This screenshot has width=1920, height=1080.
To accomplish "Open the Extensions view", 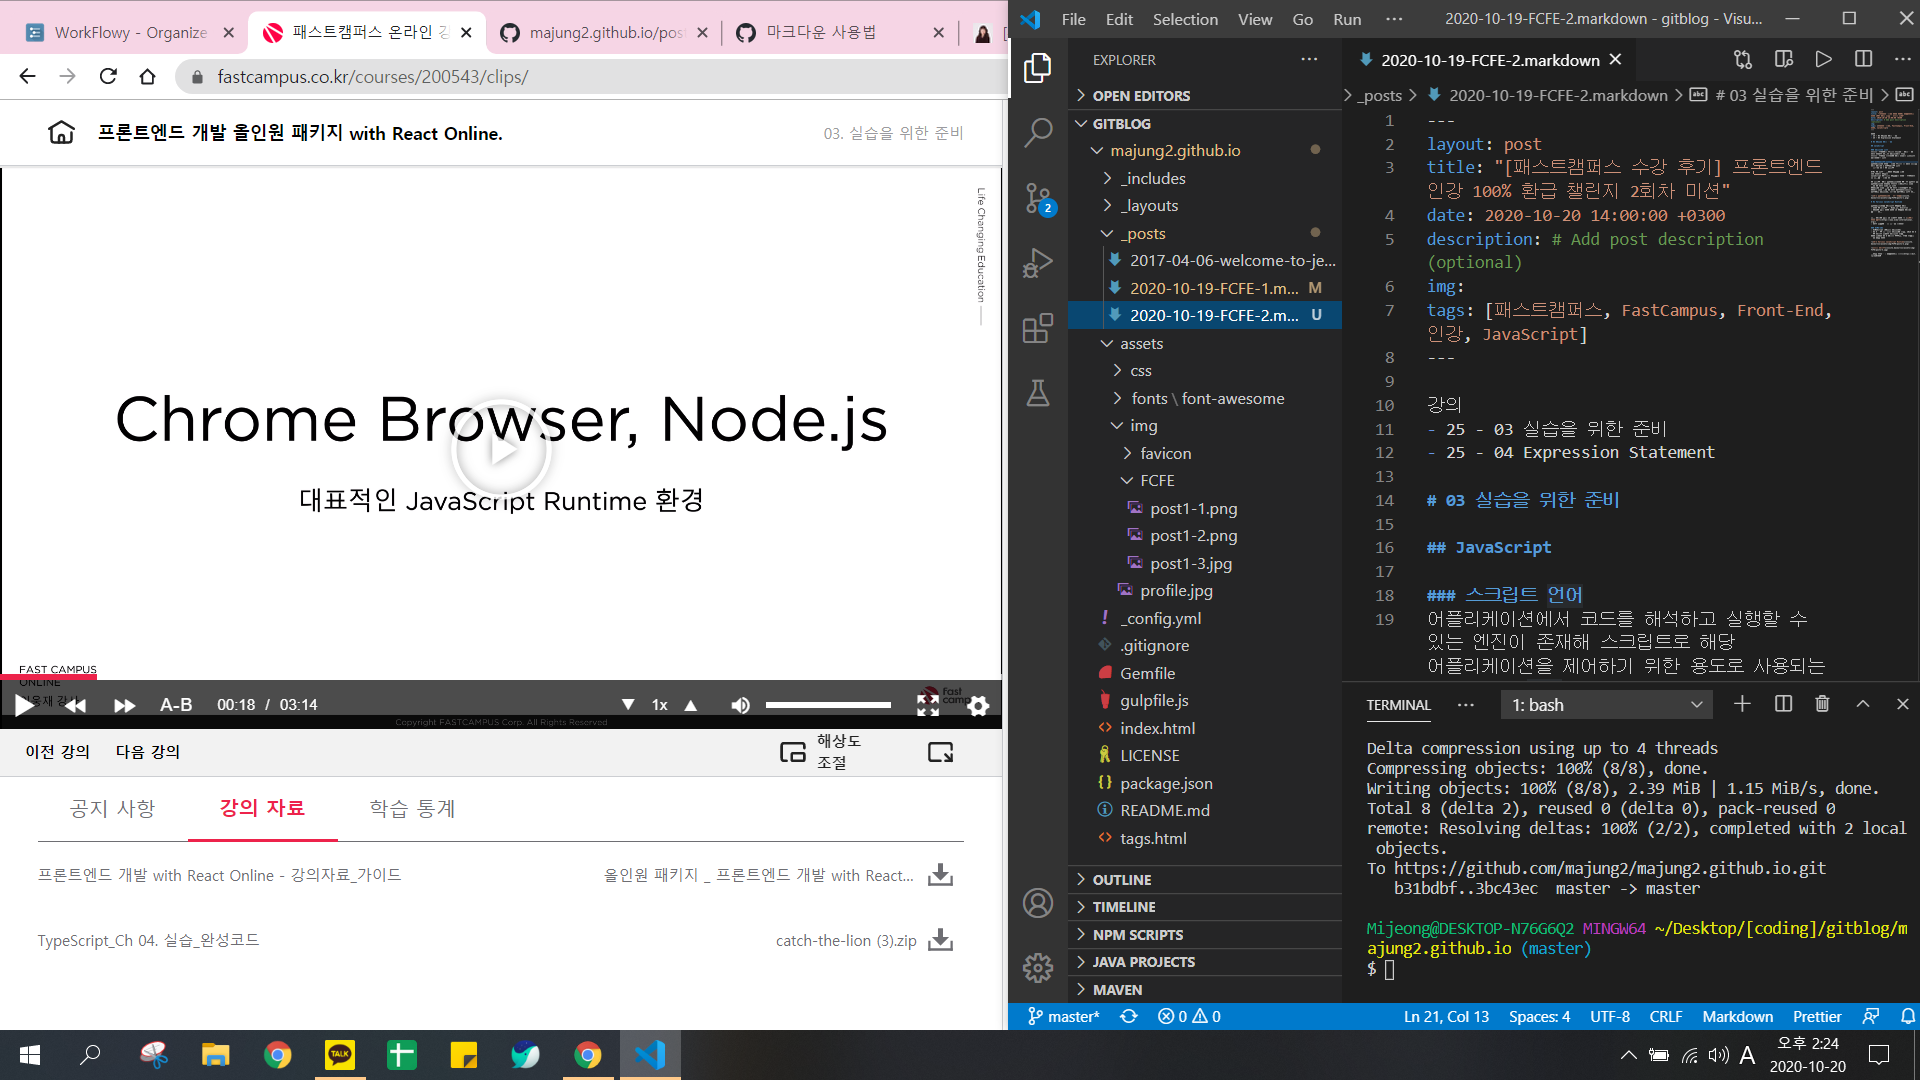I will (1038, 328).
